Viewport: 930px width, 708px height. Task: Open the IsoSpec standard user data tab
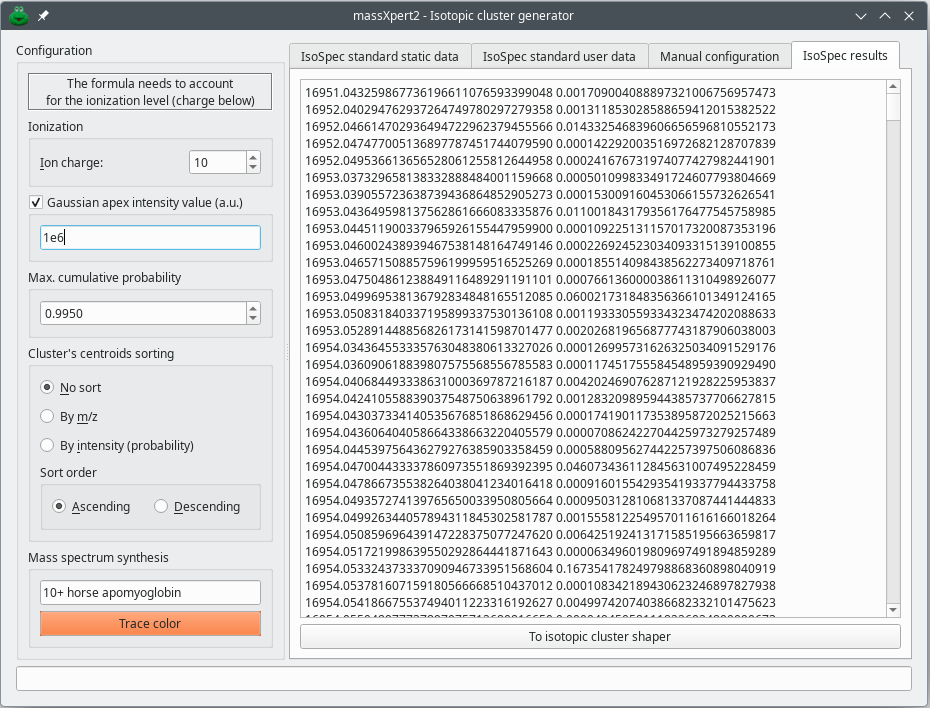(558, 57)
